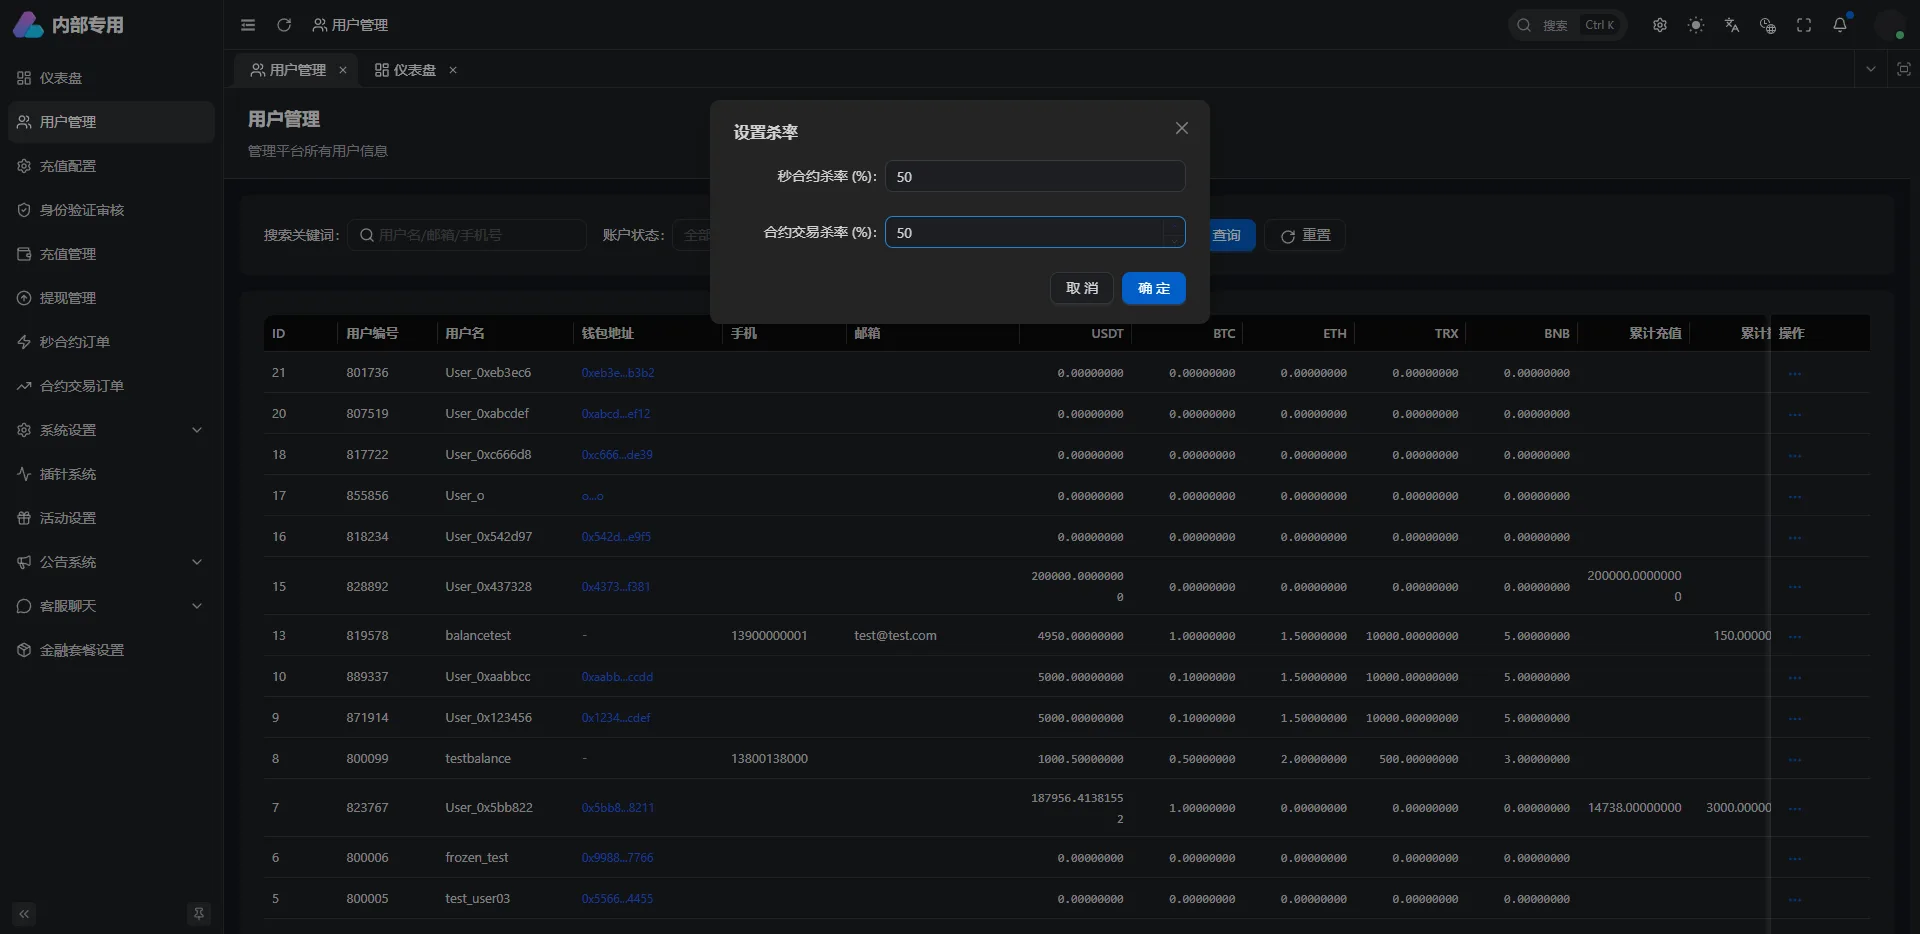This screenshot has width=1920, height=934.
Task: Open preferences gear icon in top bar
Action: pos(1659,25)
